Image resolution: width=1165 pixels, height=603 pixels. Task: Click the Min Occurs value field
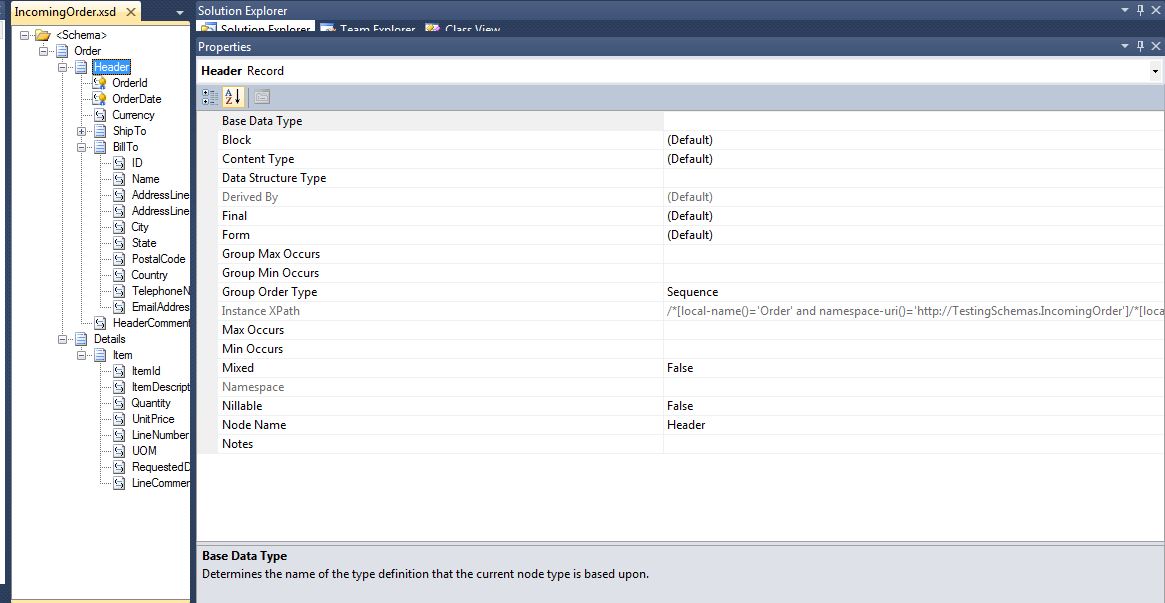coord(914,349)
